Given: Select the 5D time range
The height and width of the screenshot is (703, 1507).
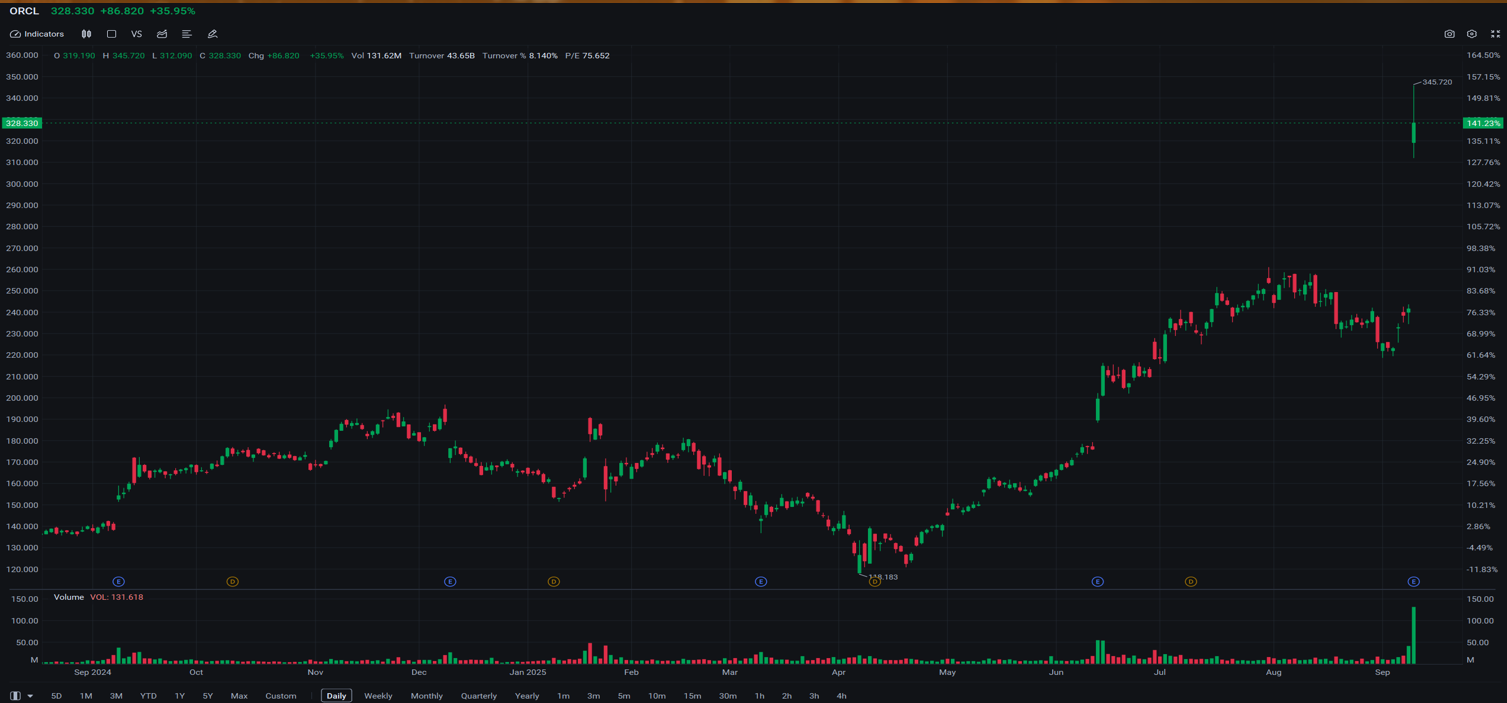Looking at the screenshot, I should tap(56, 696).
